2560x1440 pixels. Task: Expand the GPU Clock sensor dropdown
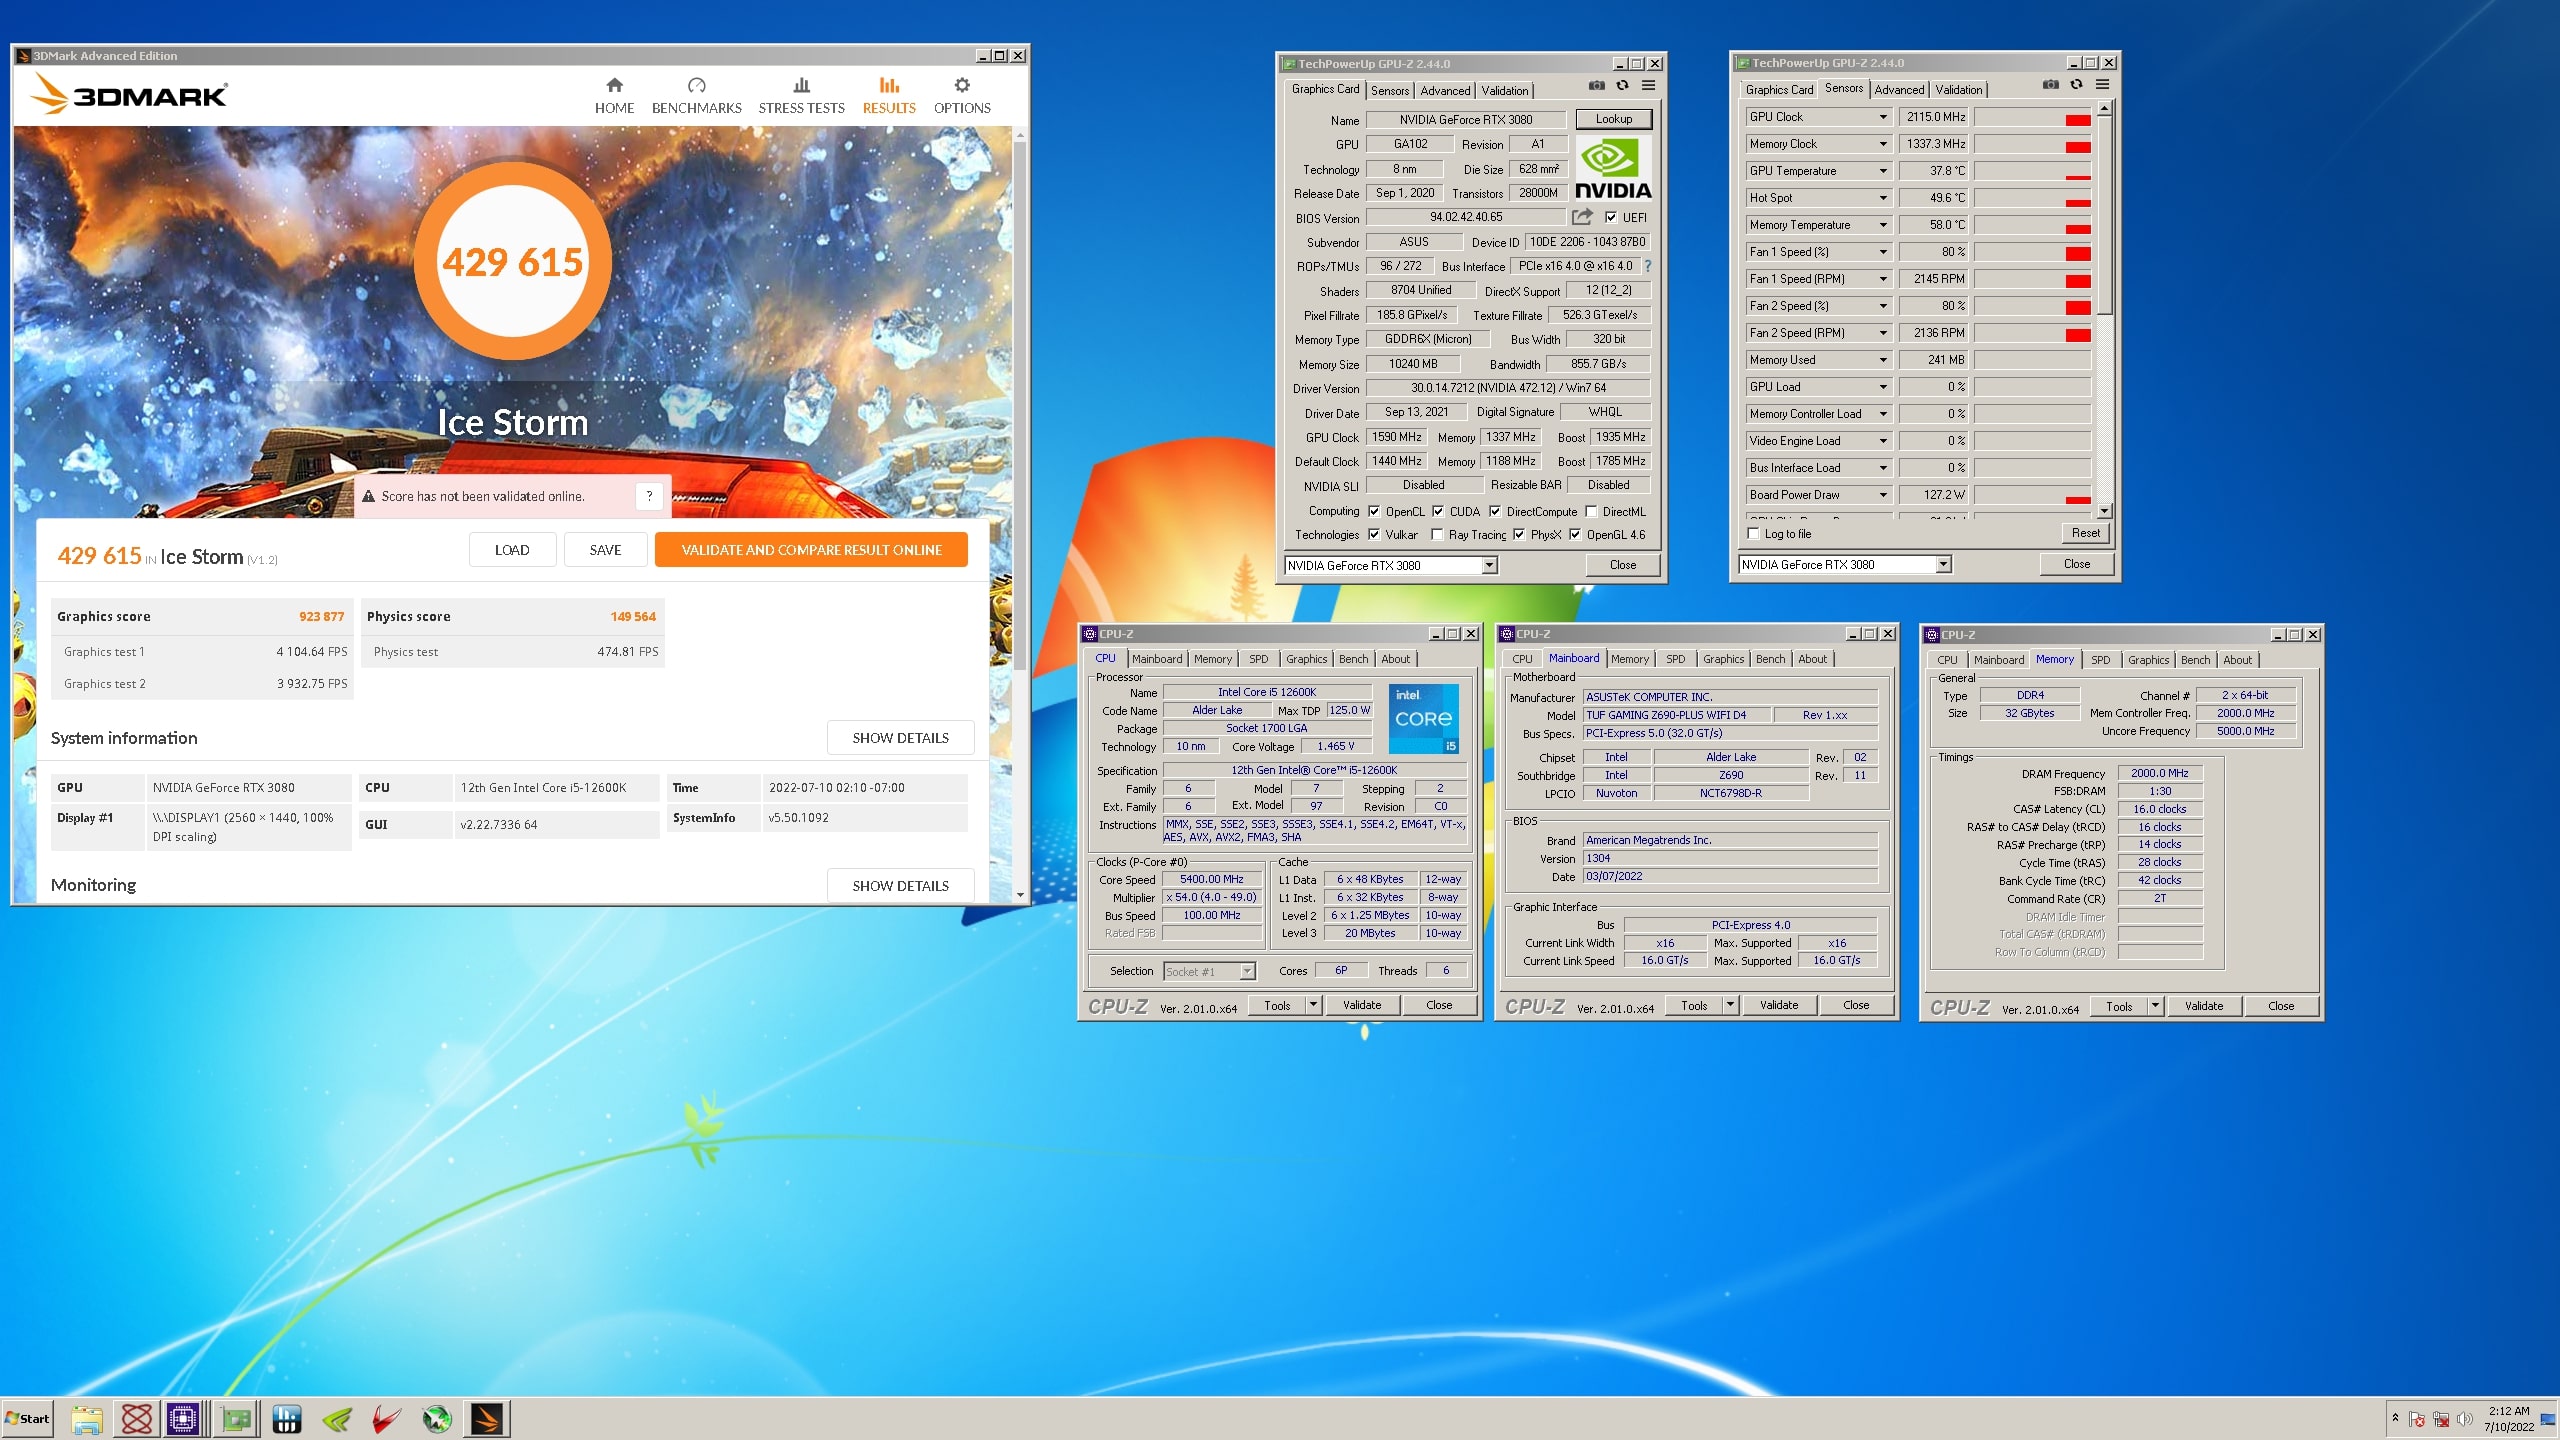tap(1883, 117)
